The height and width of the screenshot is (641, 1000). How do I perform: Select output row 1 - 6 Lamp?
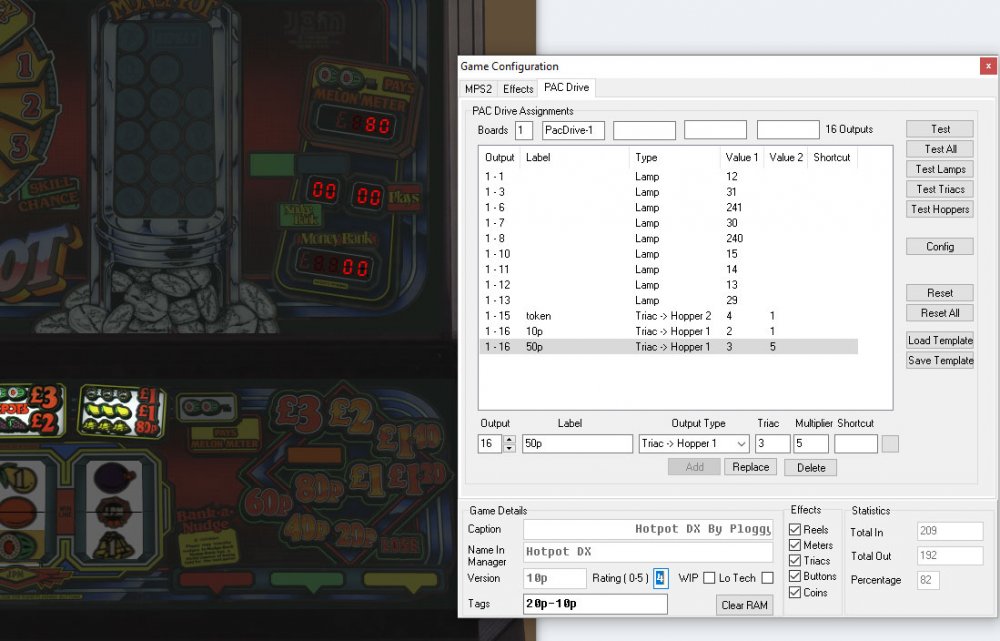(x=668, y=207)
